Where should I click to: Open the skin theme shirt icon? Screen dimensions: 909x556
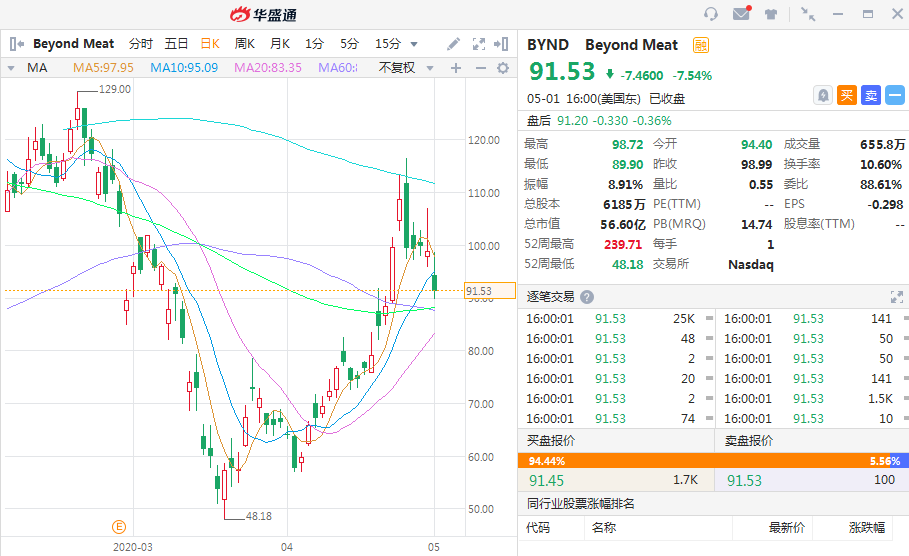[x=771, y=14]
